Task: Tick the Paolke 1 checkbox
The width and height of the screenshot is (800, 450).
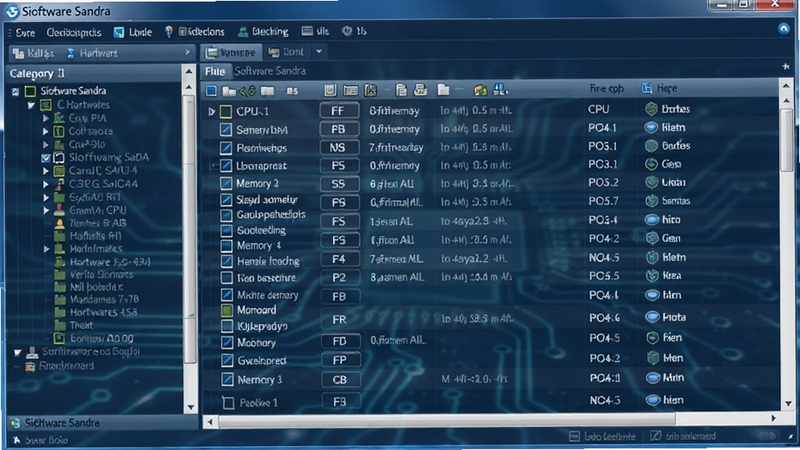Action: pyautogui.click(x=228, y=403)
